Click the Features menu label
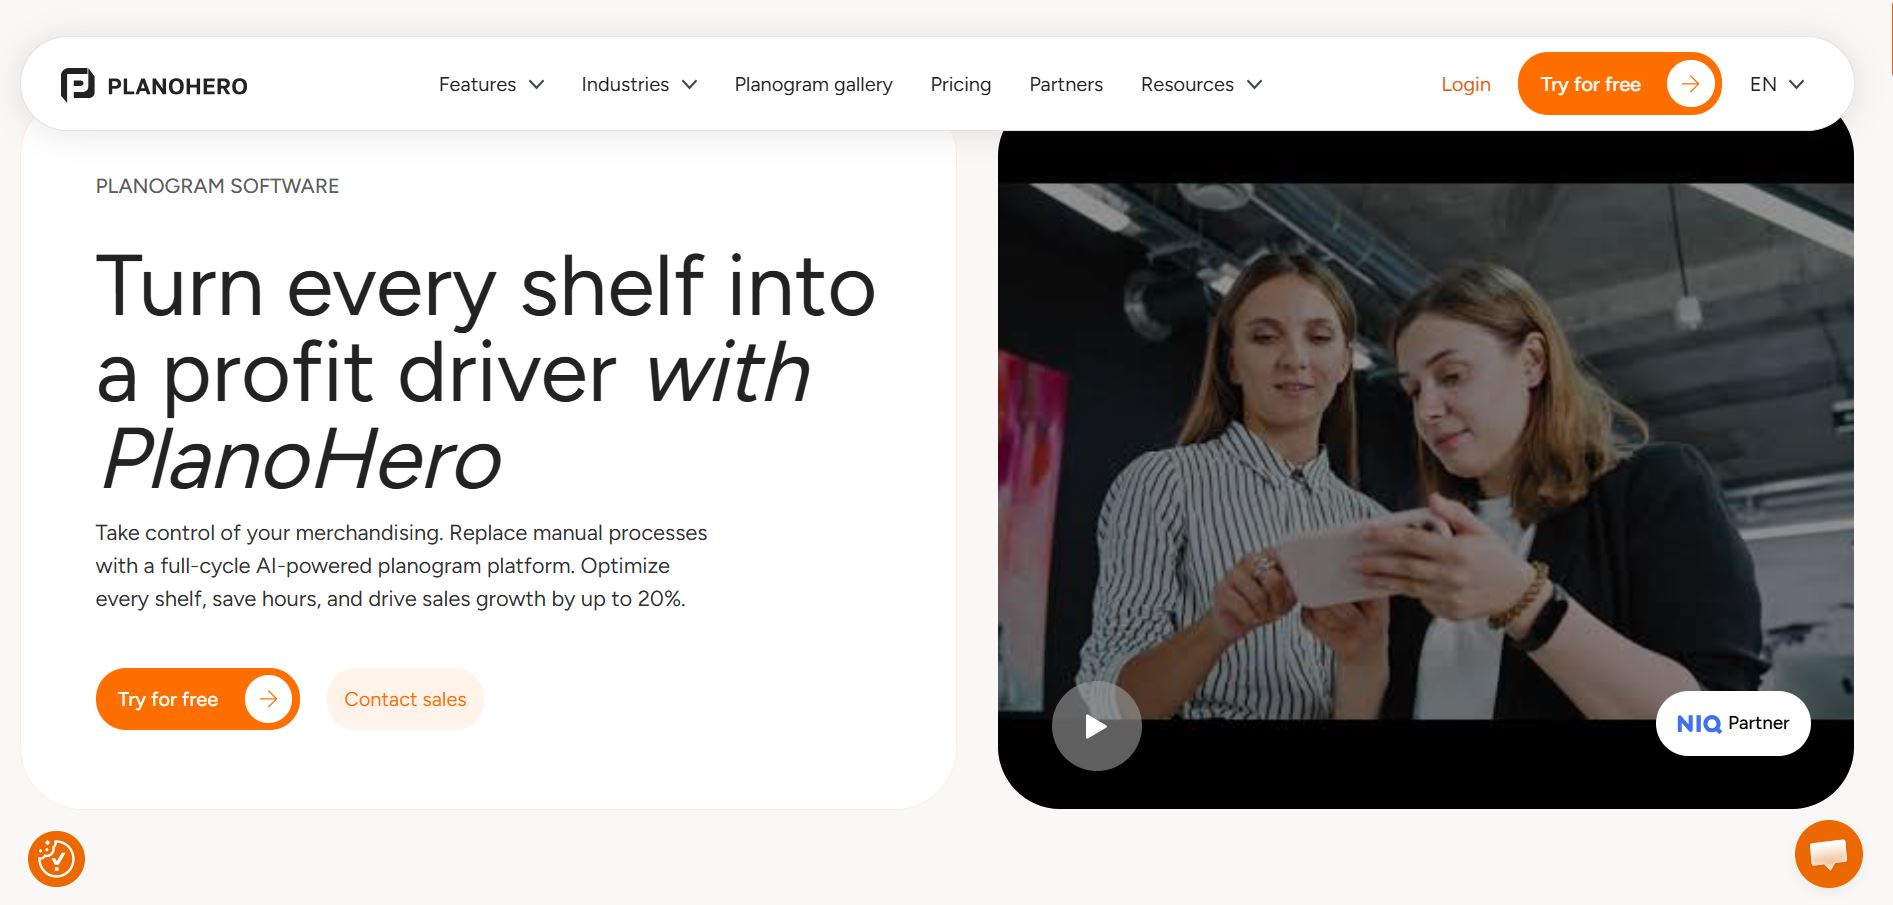This screenshot has height=905, width=1893. [477, 85]
